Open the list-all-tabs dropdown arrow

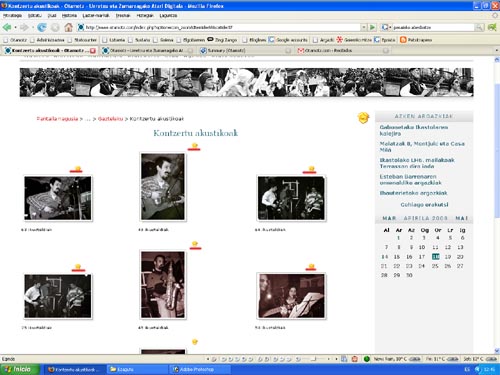[x=497, y=50]
